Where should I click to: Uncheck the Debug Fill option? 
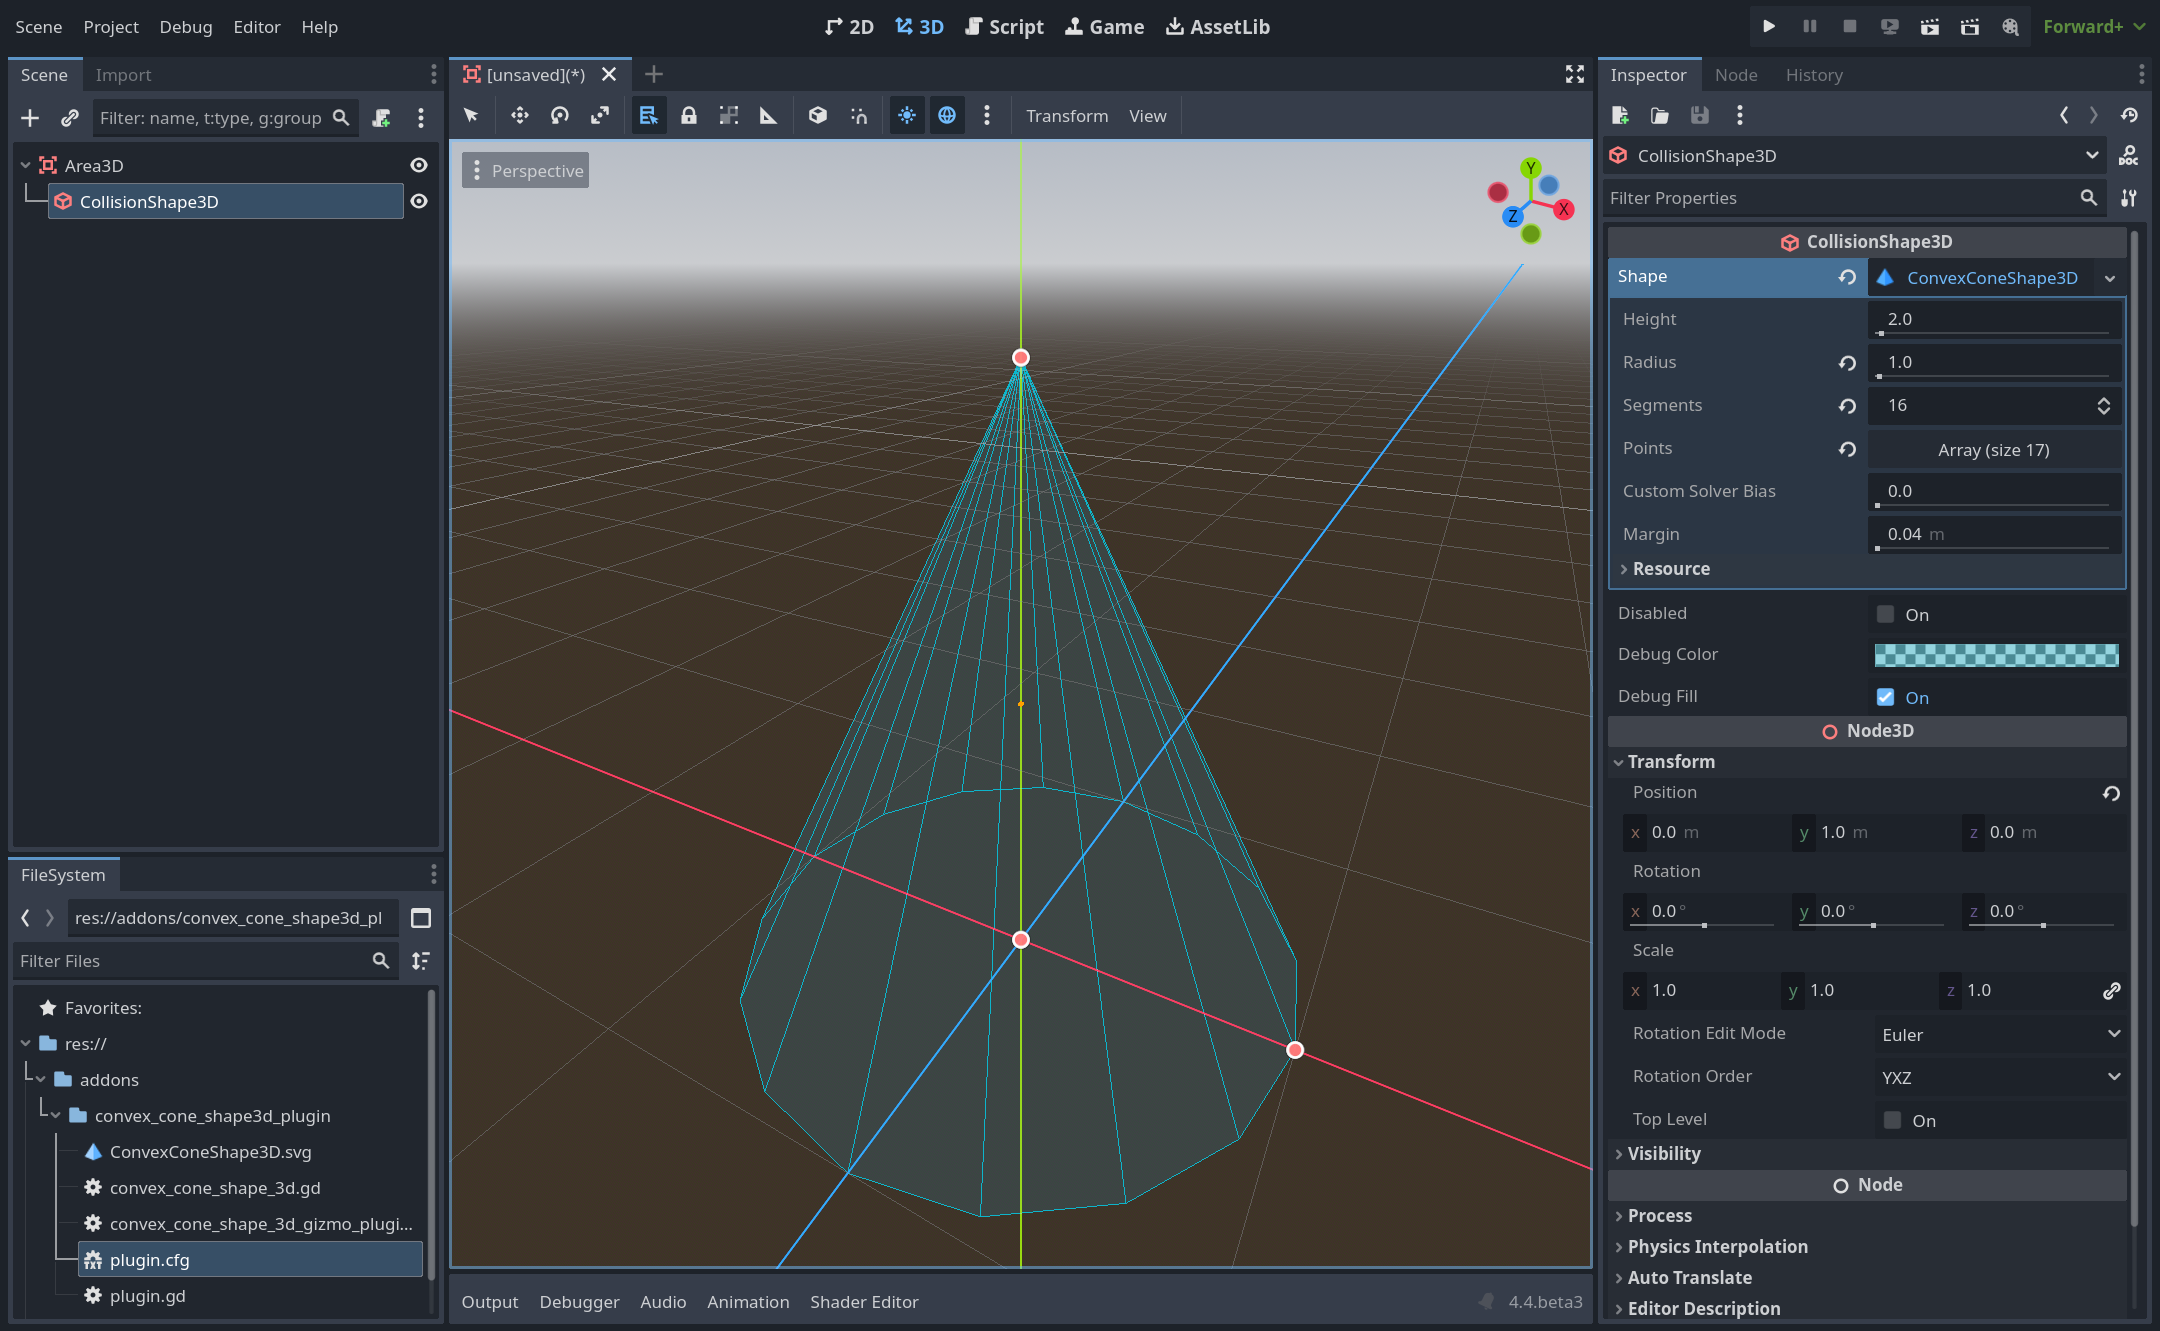pos(1886,697)
